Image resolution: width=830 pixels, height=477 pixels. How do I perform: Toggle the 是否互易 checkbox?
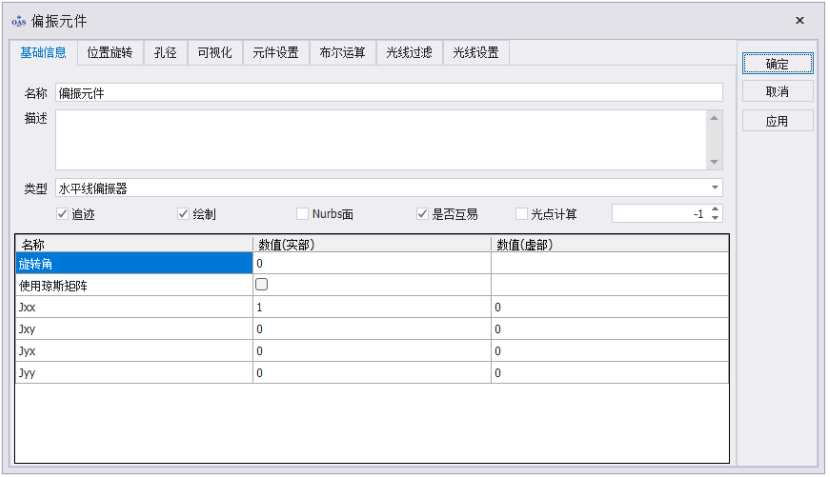click(423, 214)
